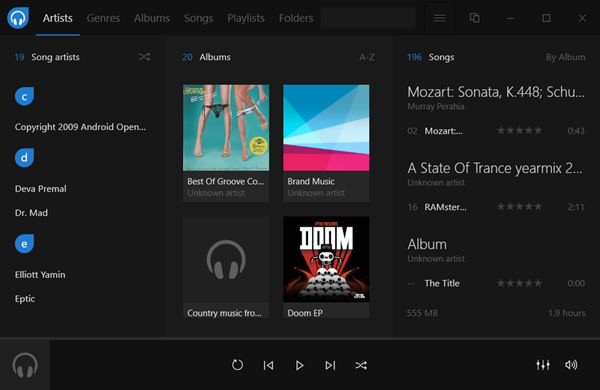This screenshot has width=600, height=390.
Task: Rate the Mozart song with stars
Action: click(x=519, y=131)
